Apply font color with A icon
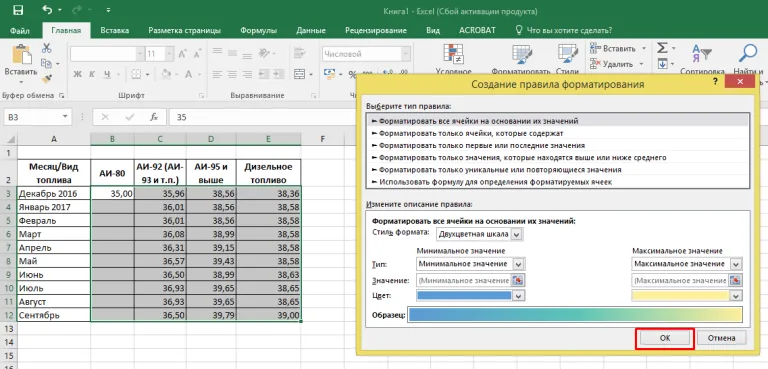This screenshot has width=768, height=369. click(188, 74)
